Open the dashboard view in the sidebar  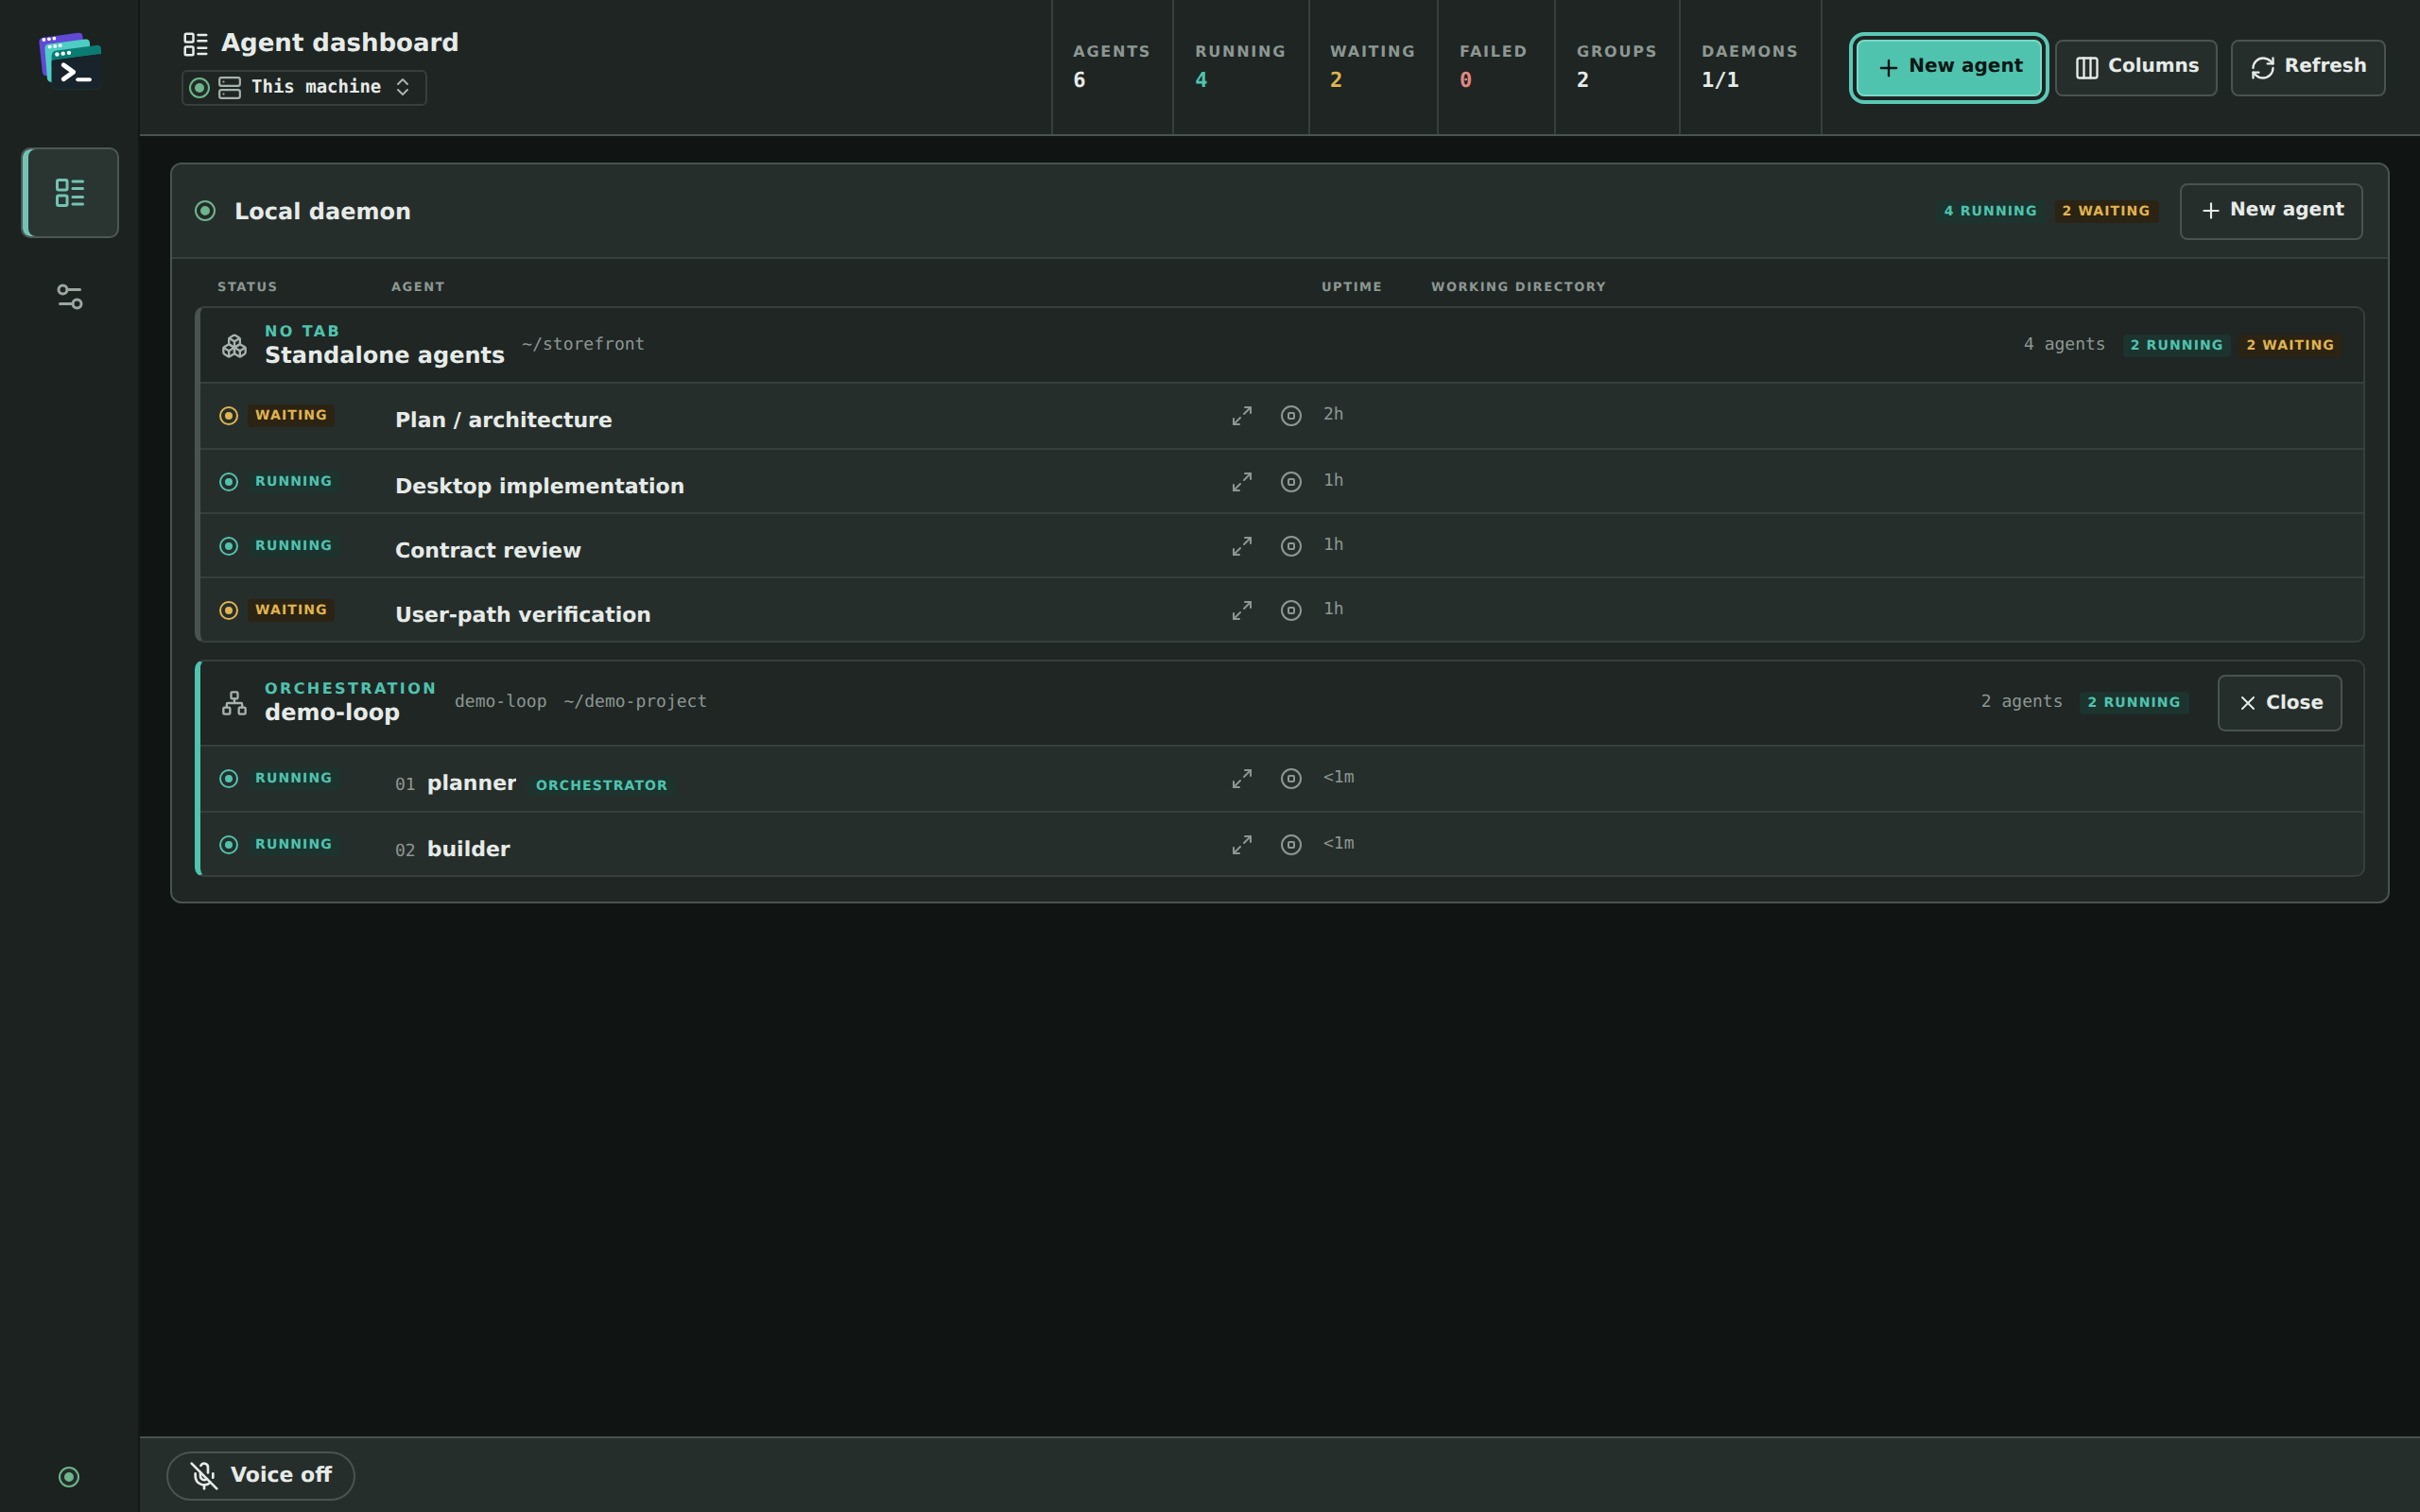tap(70, 193)
